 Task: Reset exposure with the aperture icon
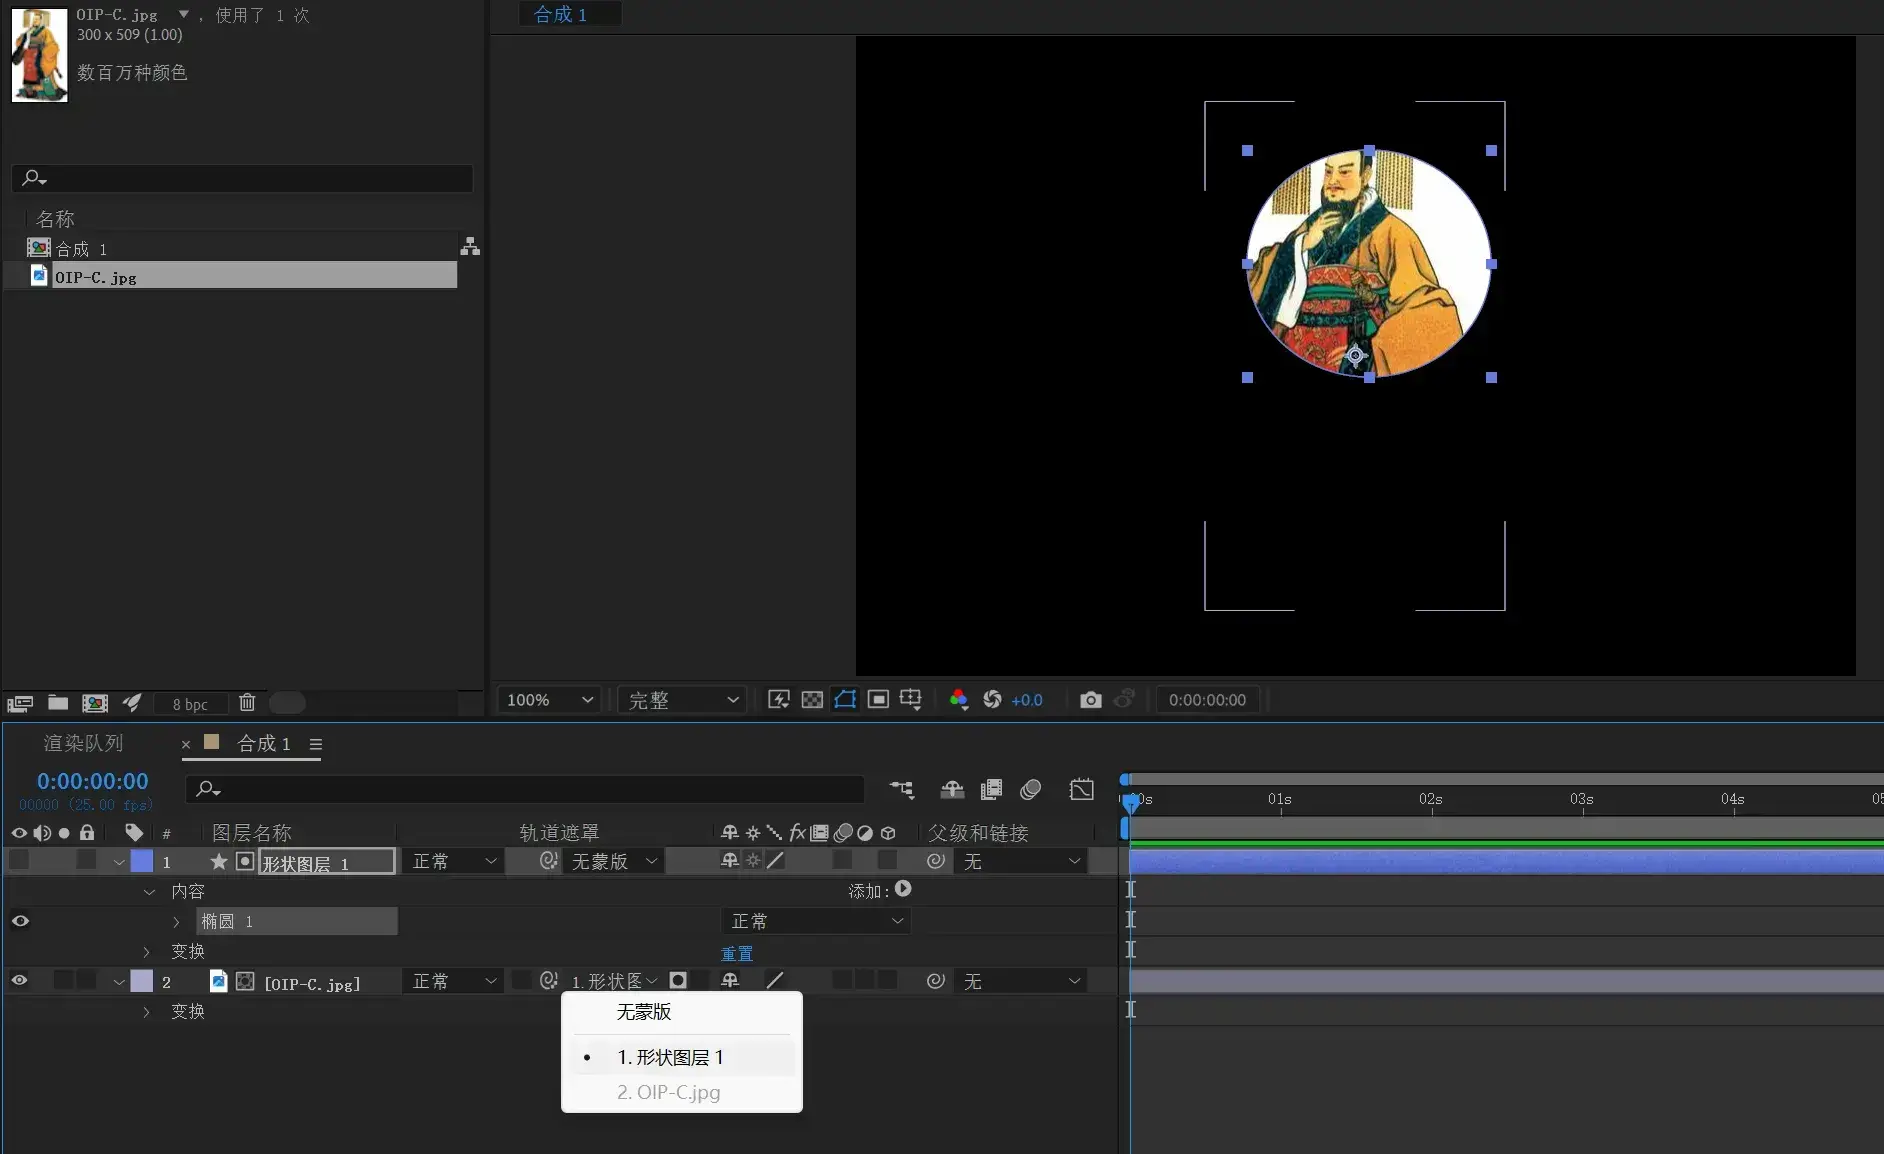tap(992, 700)
